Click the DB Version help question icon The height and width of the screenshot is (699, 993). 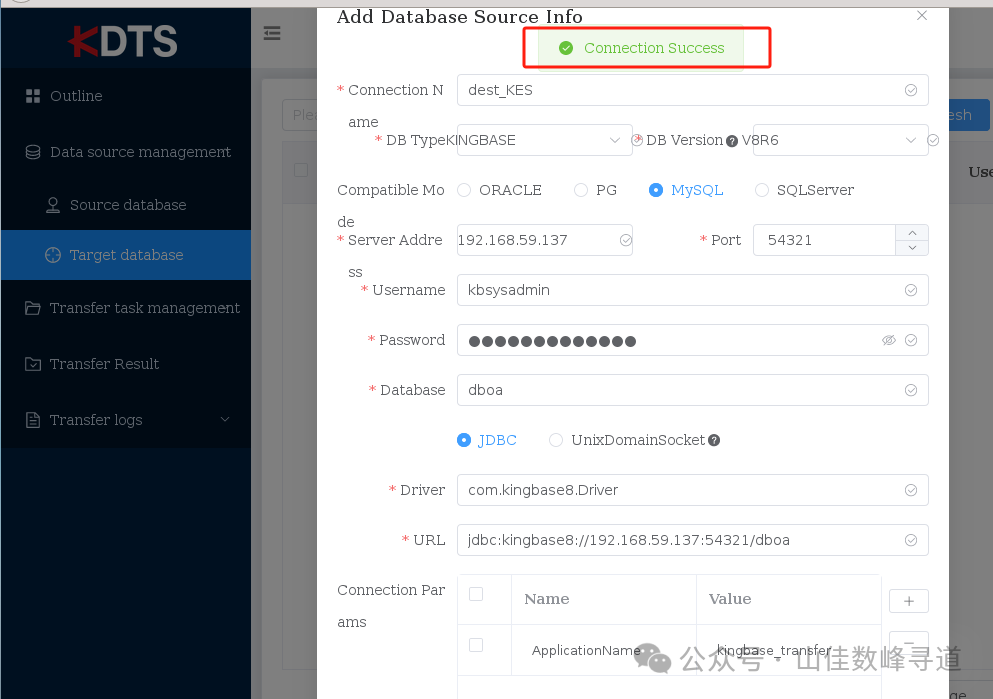point(732,141)
